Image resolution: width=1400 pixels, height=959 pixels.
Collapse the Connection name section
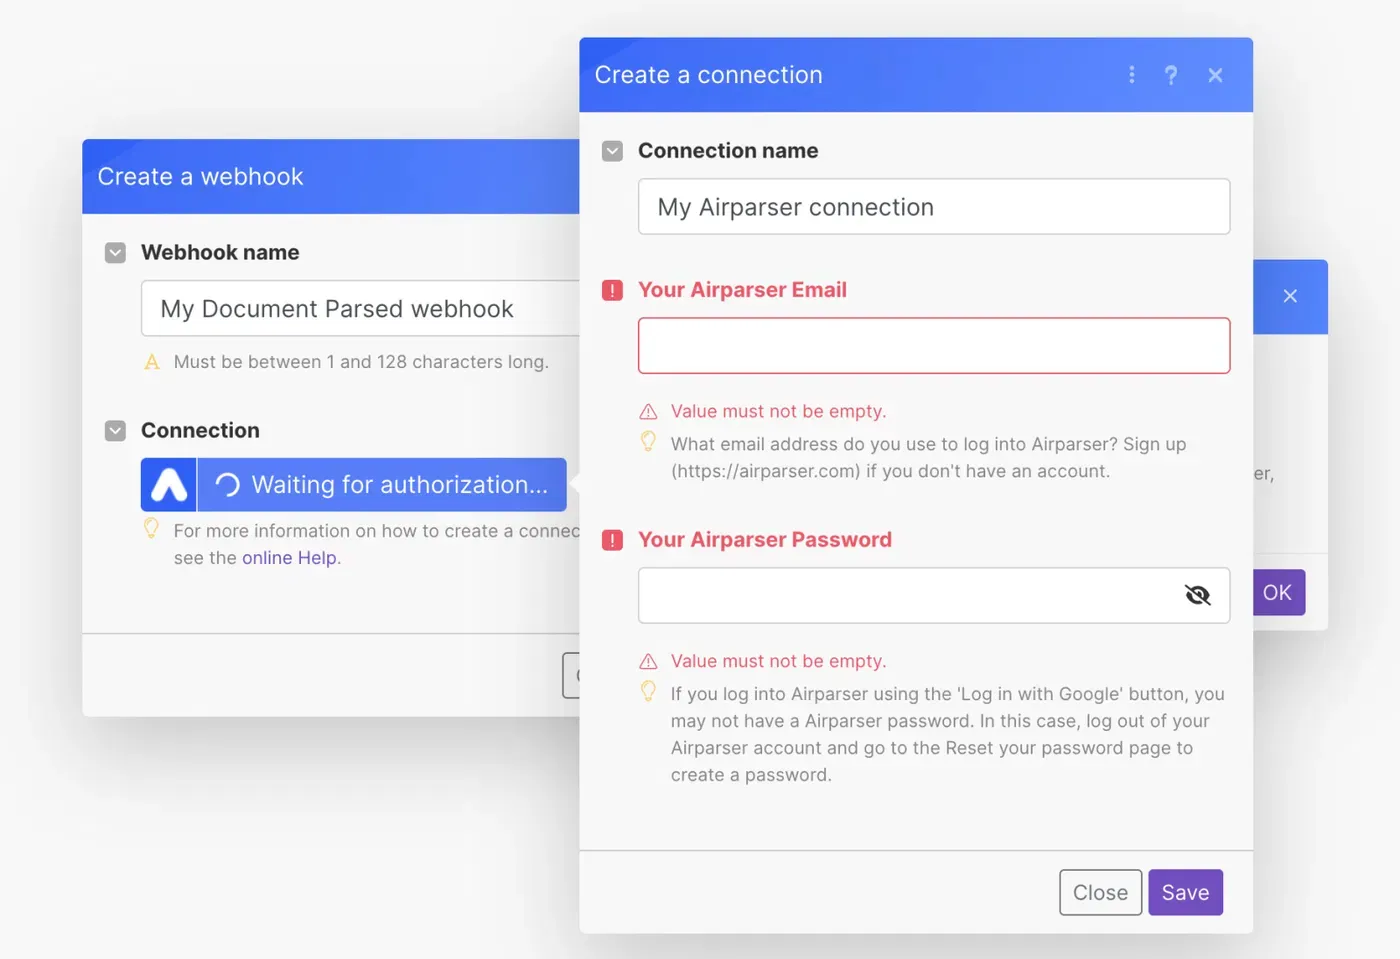[x=612, y=151]
